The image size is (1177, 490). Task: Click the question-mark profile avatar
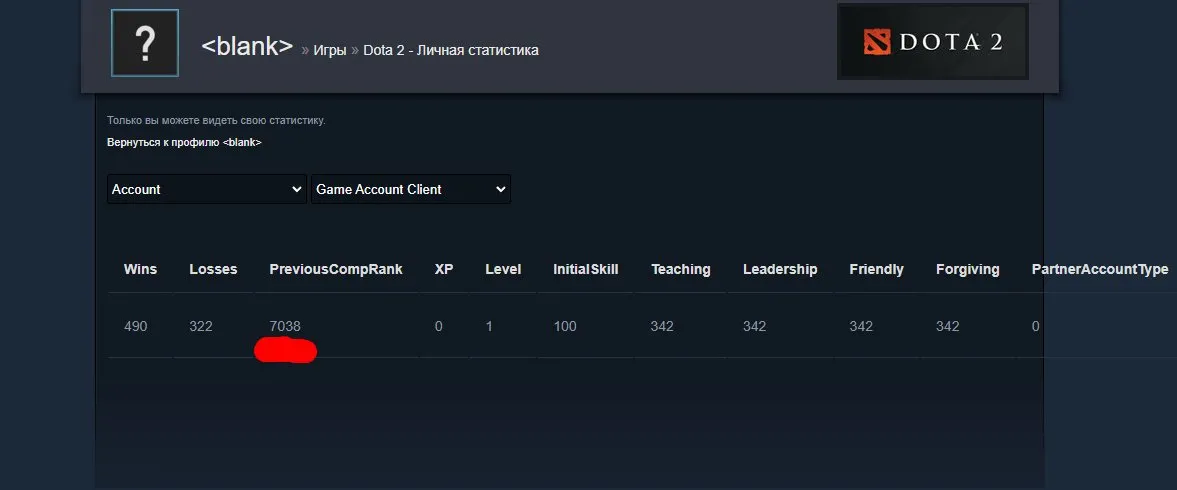(145, 44)
